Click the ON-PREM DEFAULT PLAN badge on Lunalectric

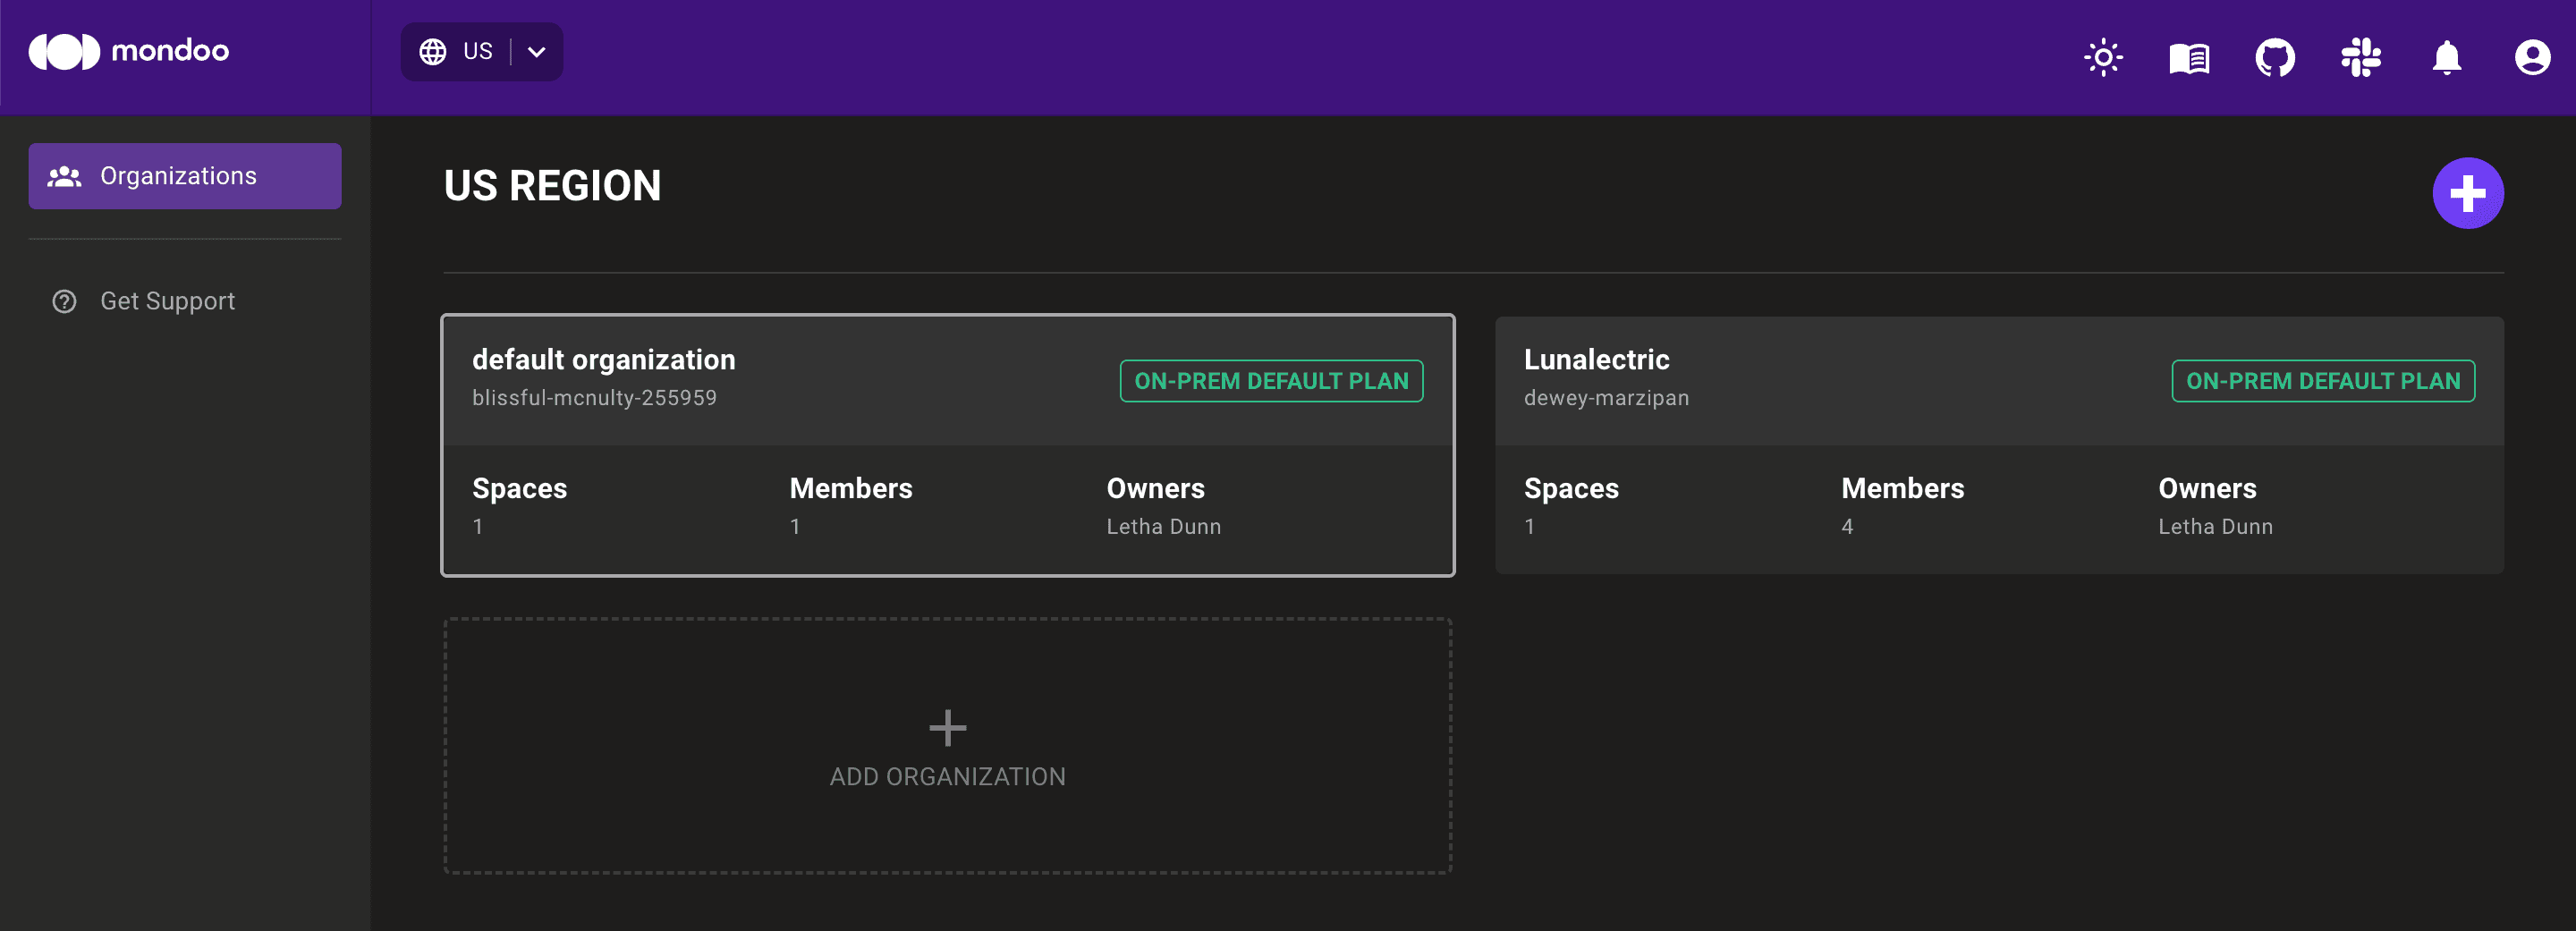pos(2323,380)
